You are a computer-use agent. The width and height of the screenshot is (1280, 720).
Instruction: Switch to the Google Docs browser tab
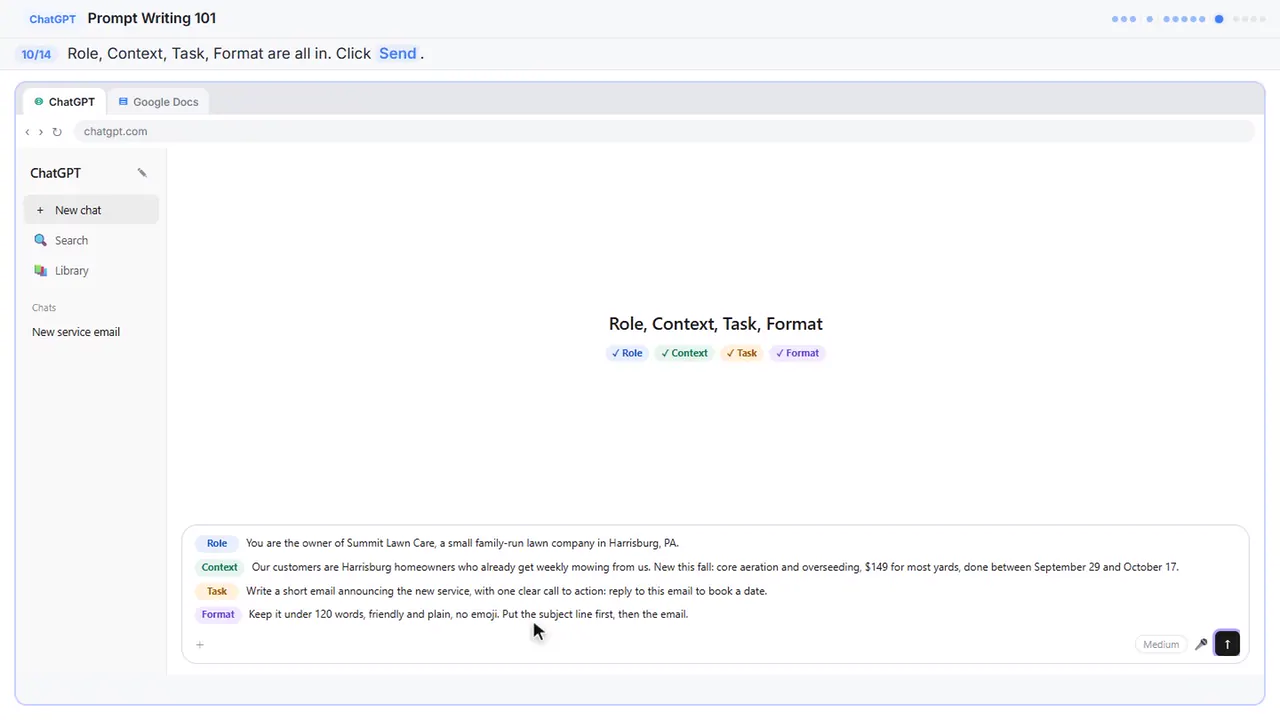click(x=158, y=102)
